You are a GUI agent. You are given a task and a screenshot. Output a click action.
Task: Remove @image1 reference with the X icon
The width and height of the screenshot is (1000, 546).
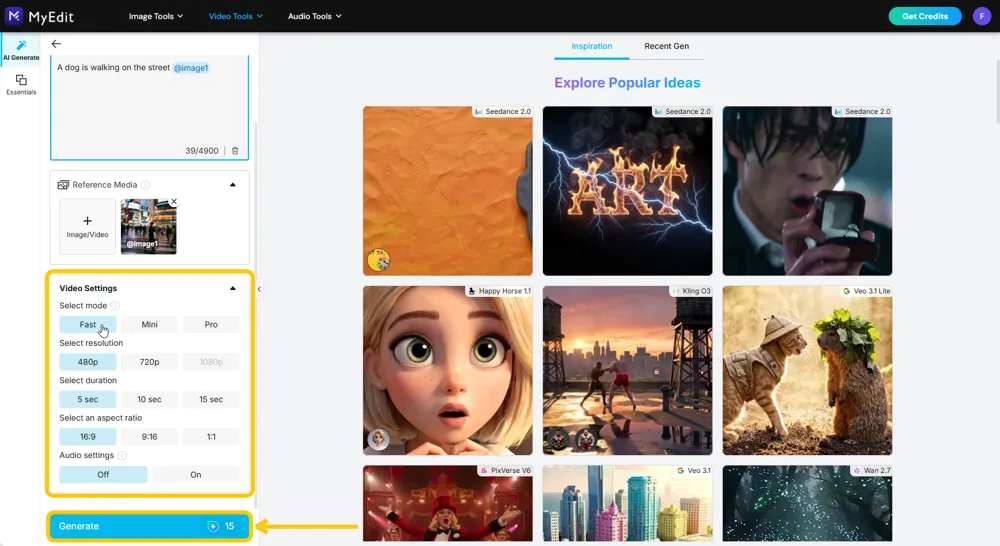pos(173,202)
